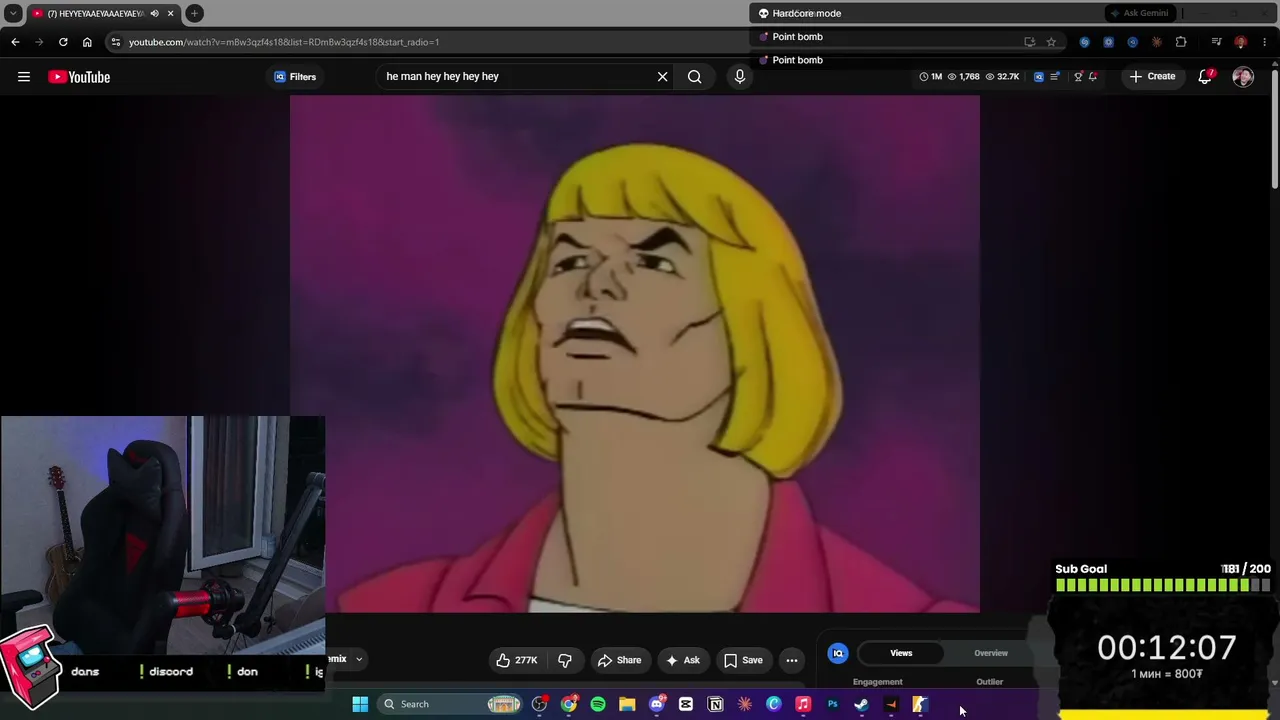Open Spotify from the taskbar
This screenshot has width=1280, height=720.
click(598, 704)
